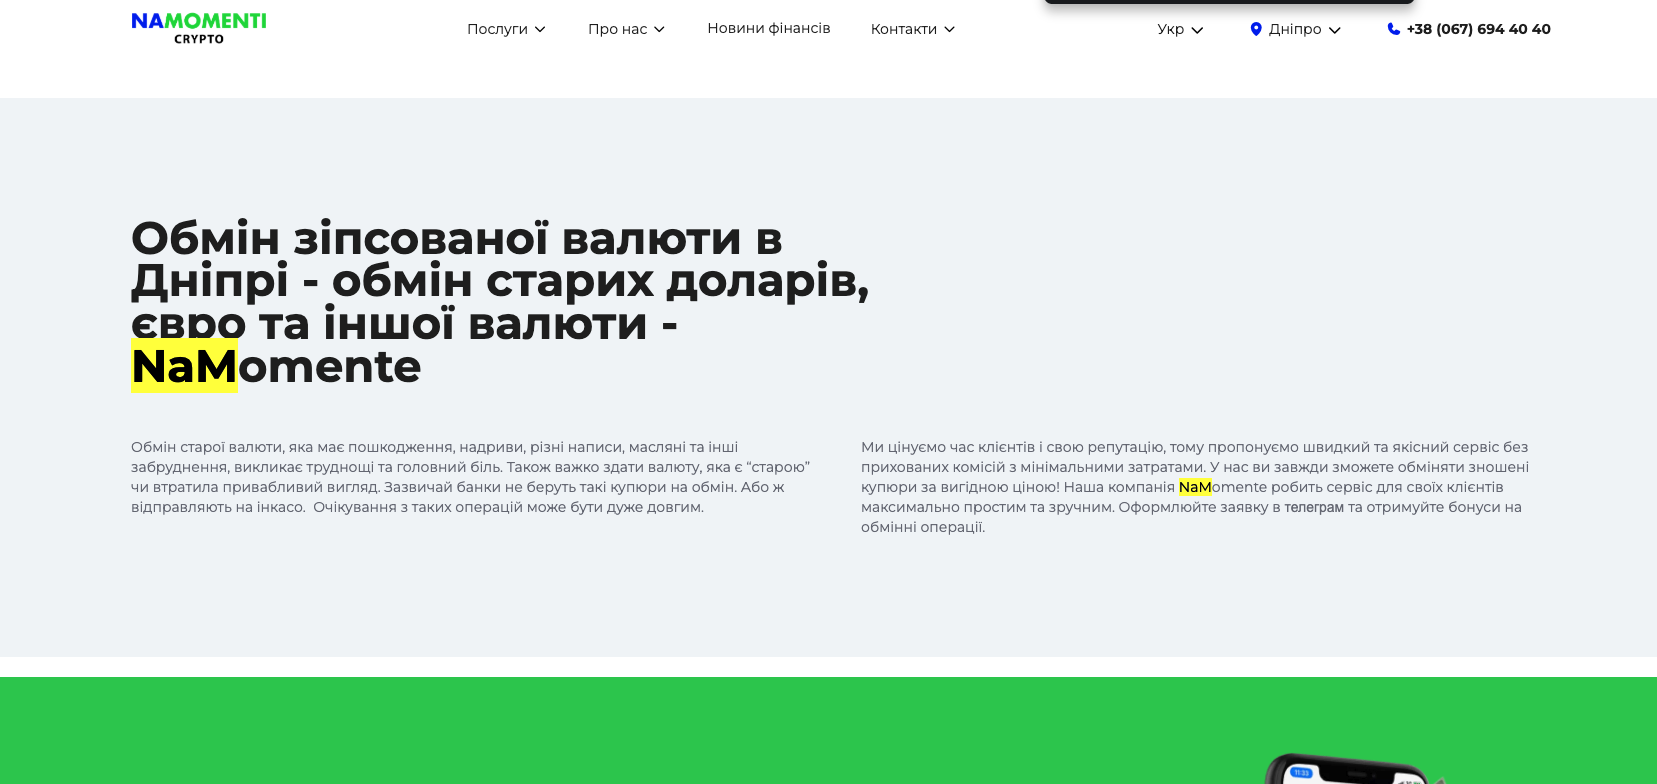Click highlighted NaM in right paragraph
The image size is (1657, 784).
pyautogui.click(x=1195, y=487)
